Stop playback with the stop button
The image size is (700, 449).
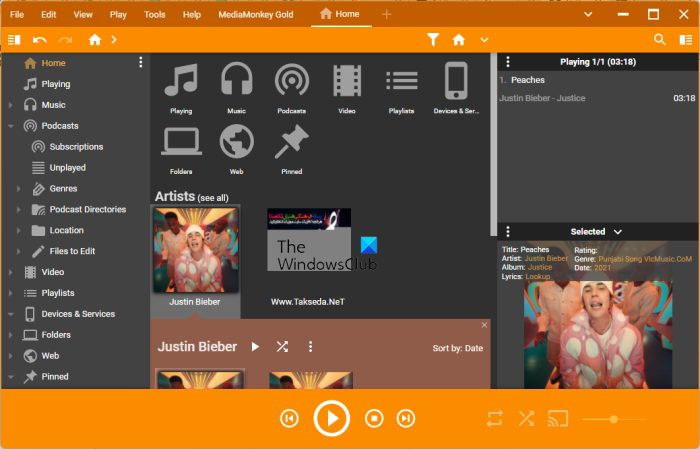[x=374, y=418]
